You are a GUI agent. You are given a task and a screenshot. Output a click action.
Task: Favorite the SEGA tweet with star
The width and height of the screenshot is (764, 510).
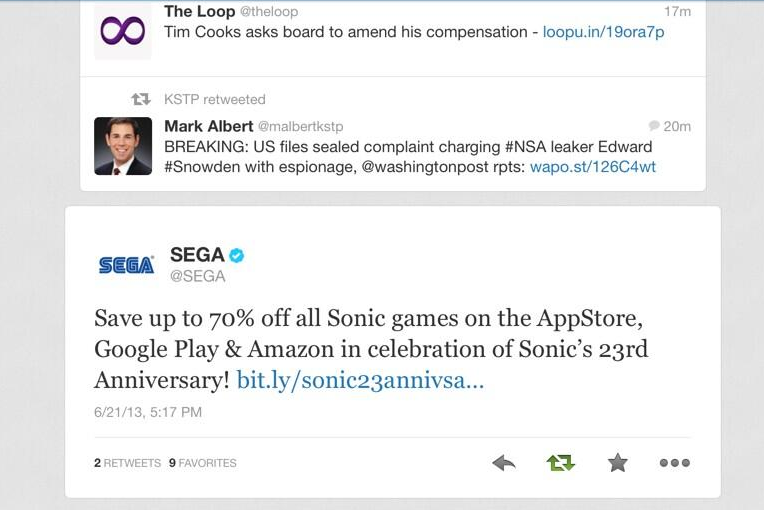[x=617, y=463]
